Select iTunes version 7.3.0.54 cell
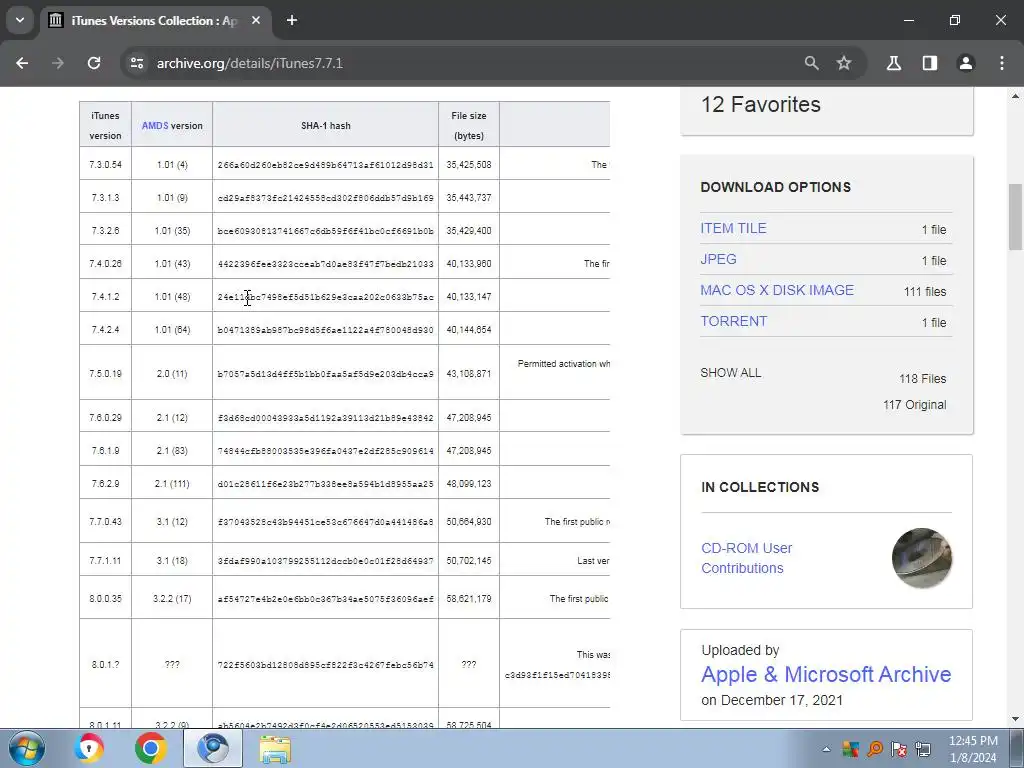The width and height of the screenshot is (1024, 768). coord(105,165)
